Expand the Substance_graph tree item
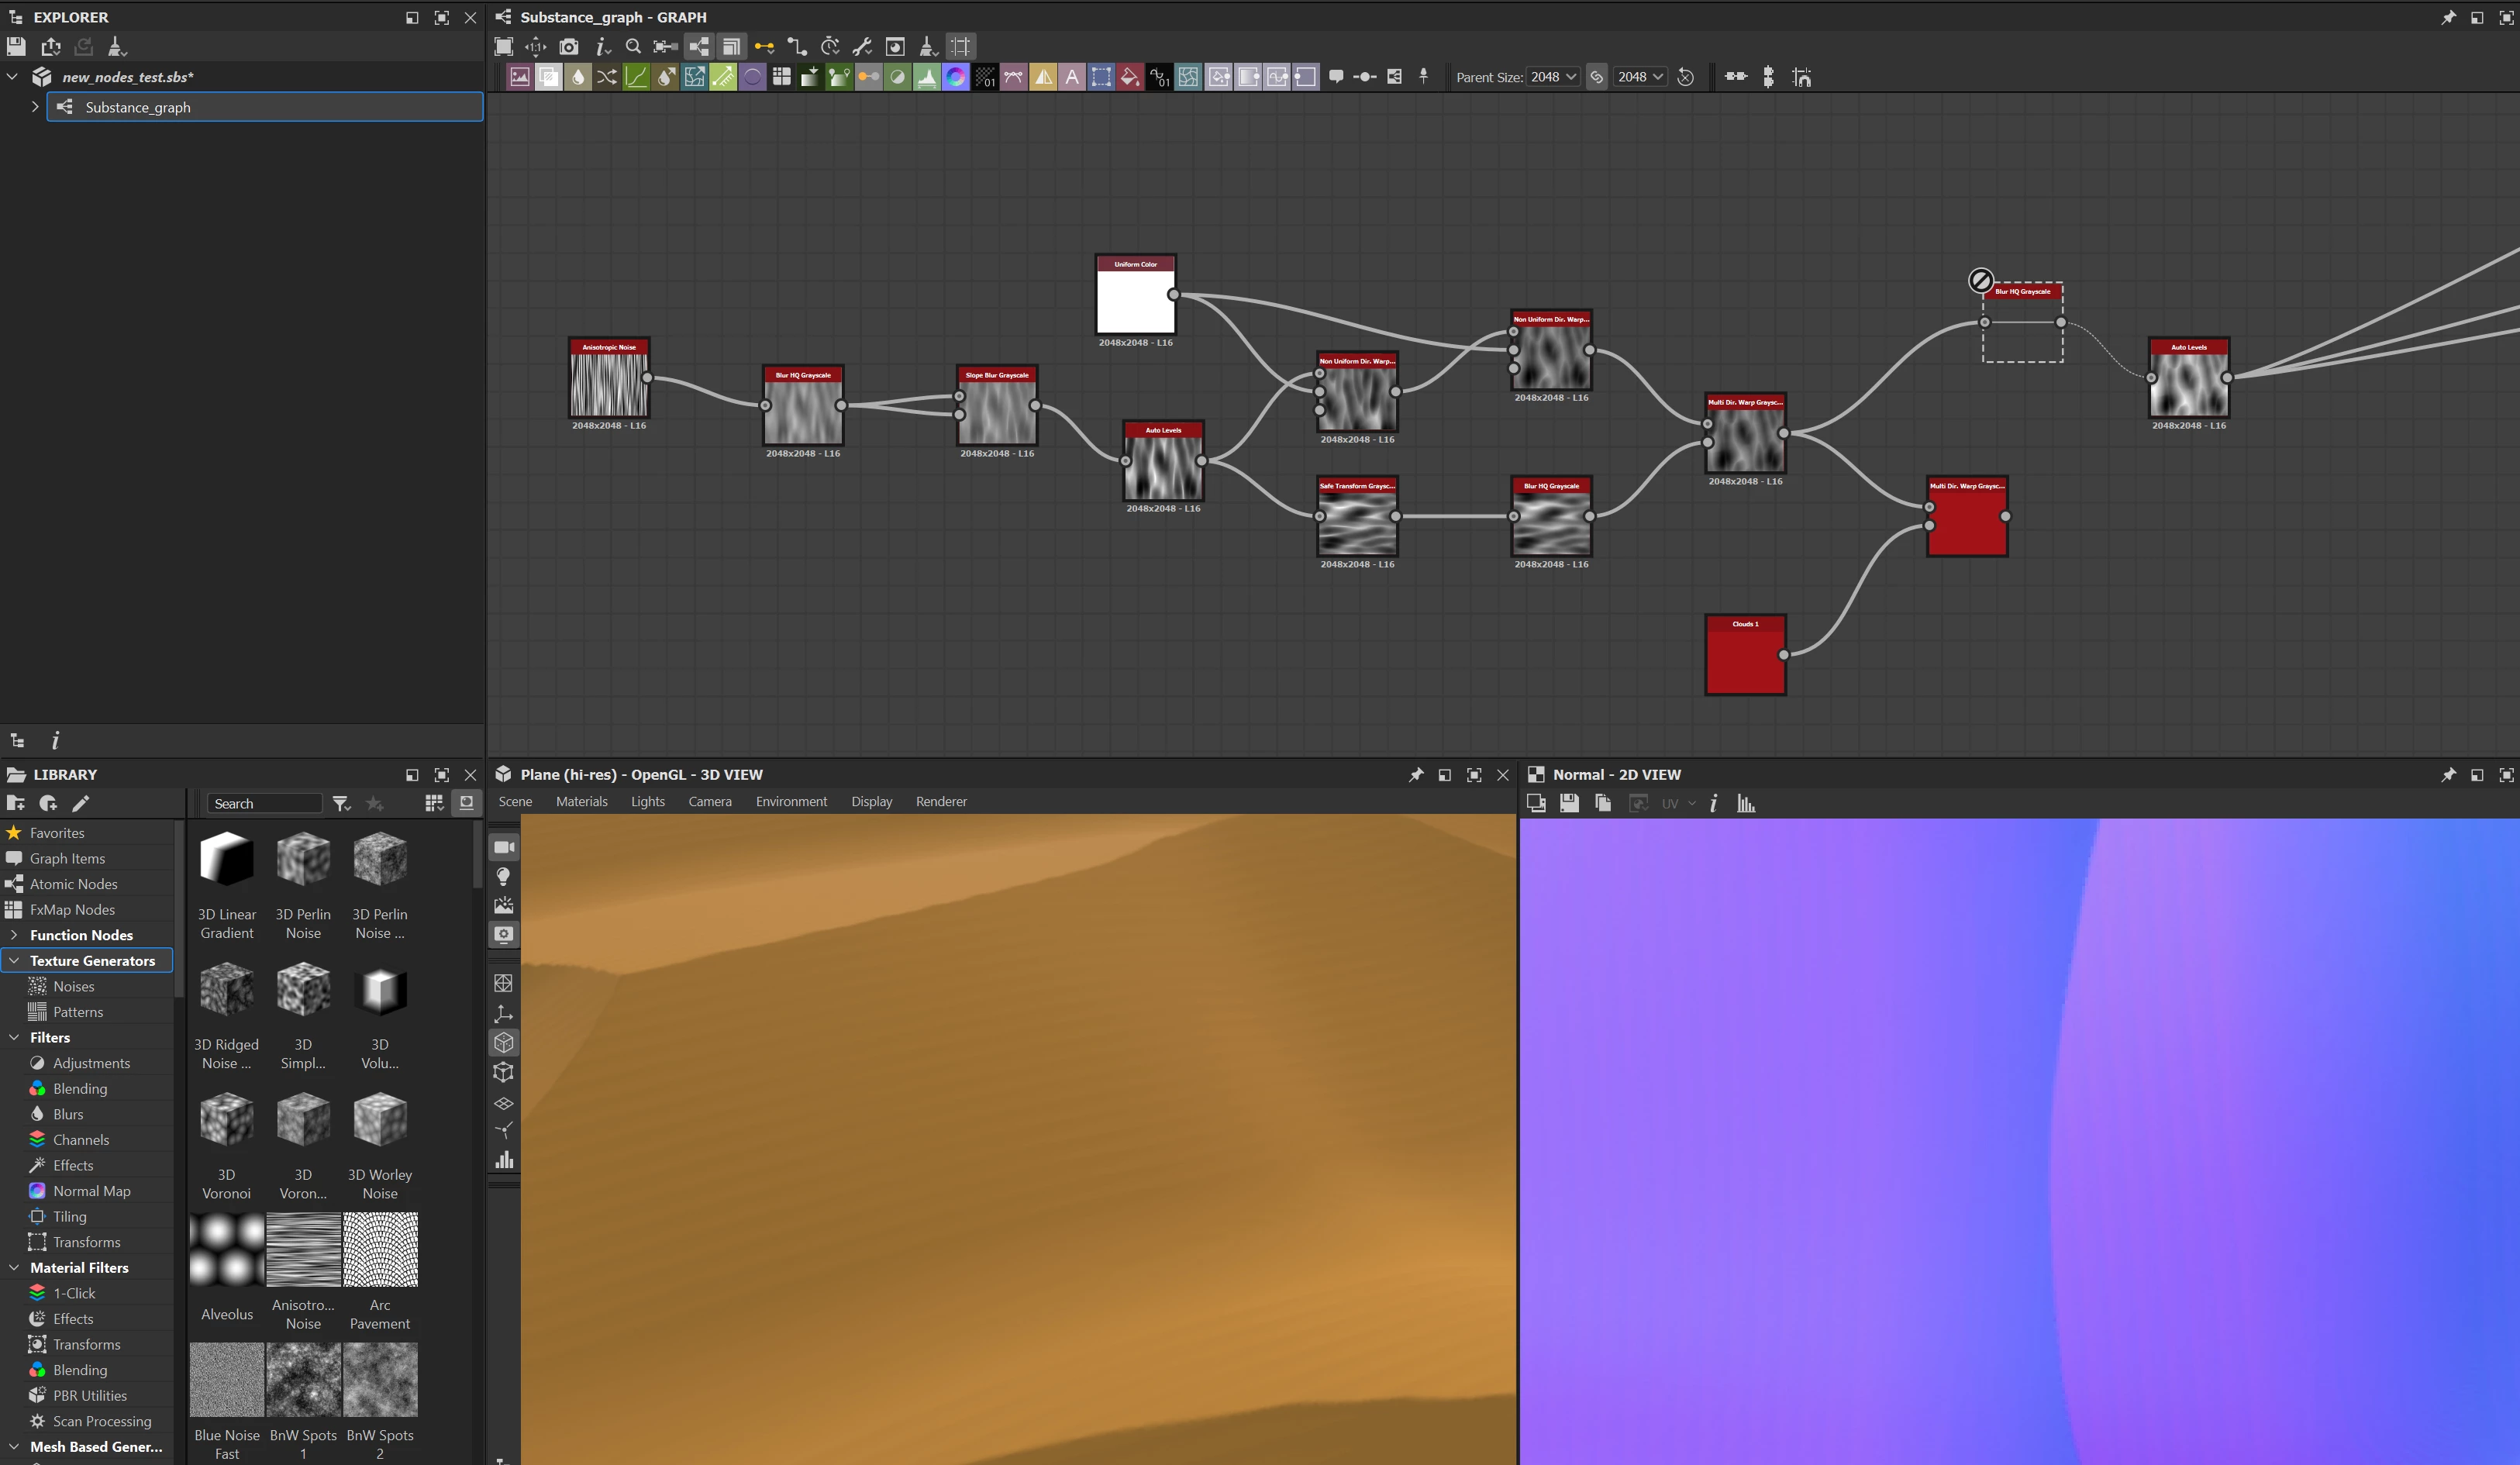 pos(35,107)
